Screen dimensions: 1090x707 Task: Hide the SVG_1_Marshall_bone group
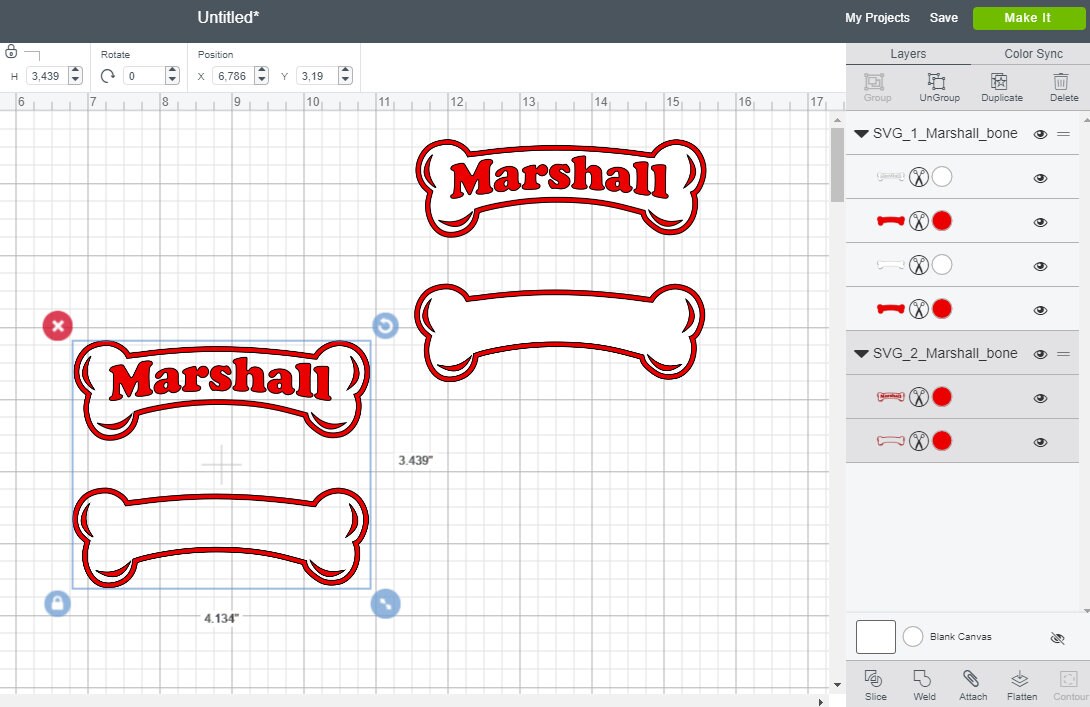pos(1041,134)
